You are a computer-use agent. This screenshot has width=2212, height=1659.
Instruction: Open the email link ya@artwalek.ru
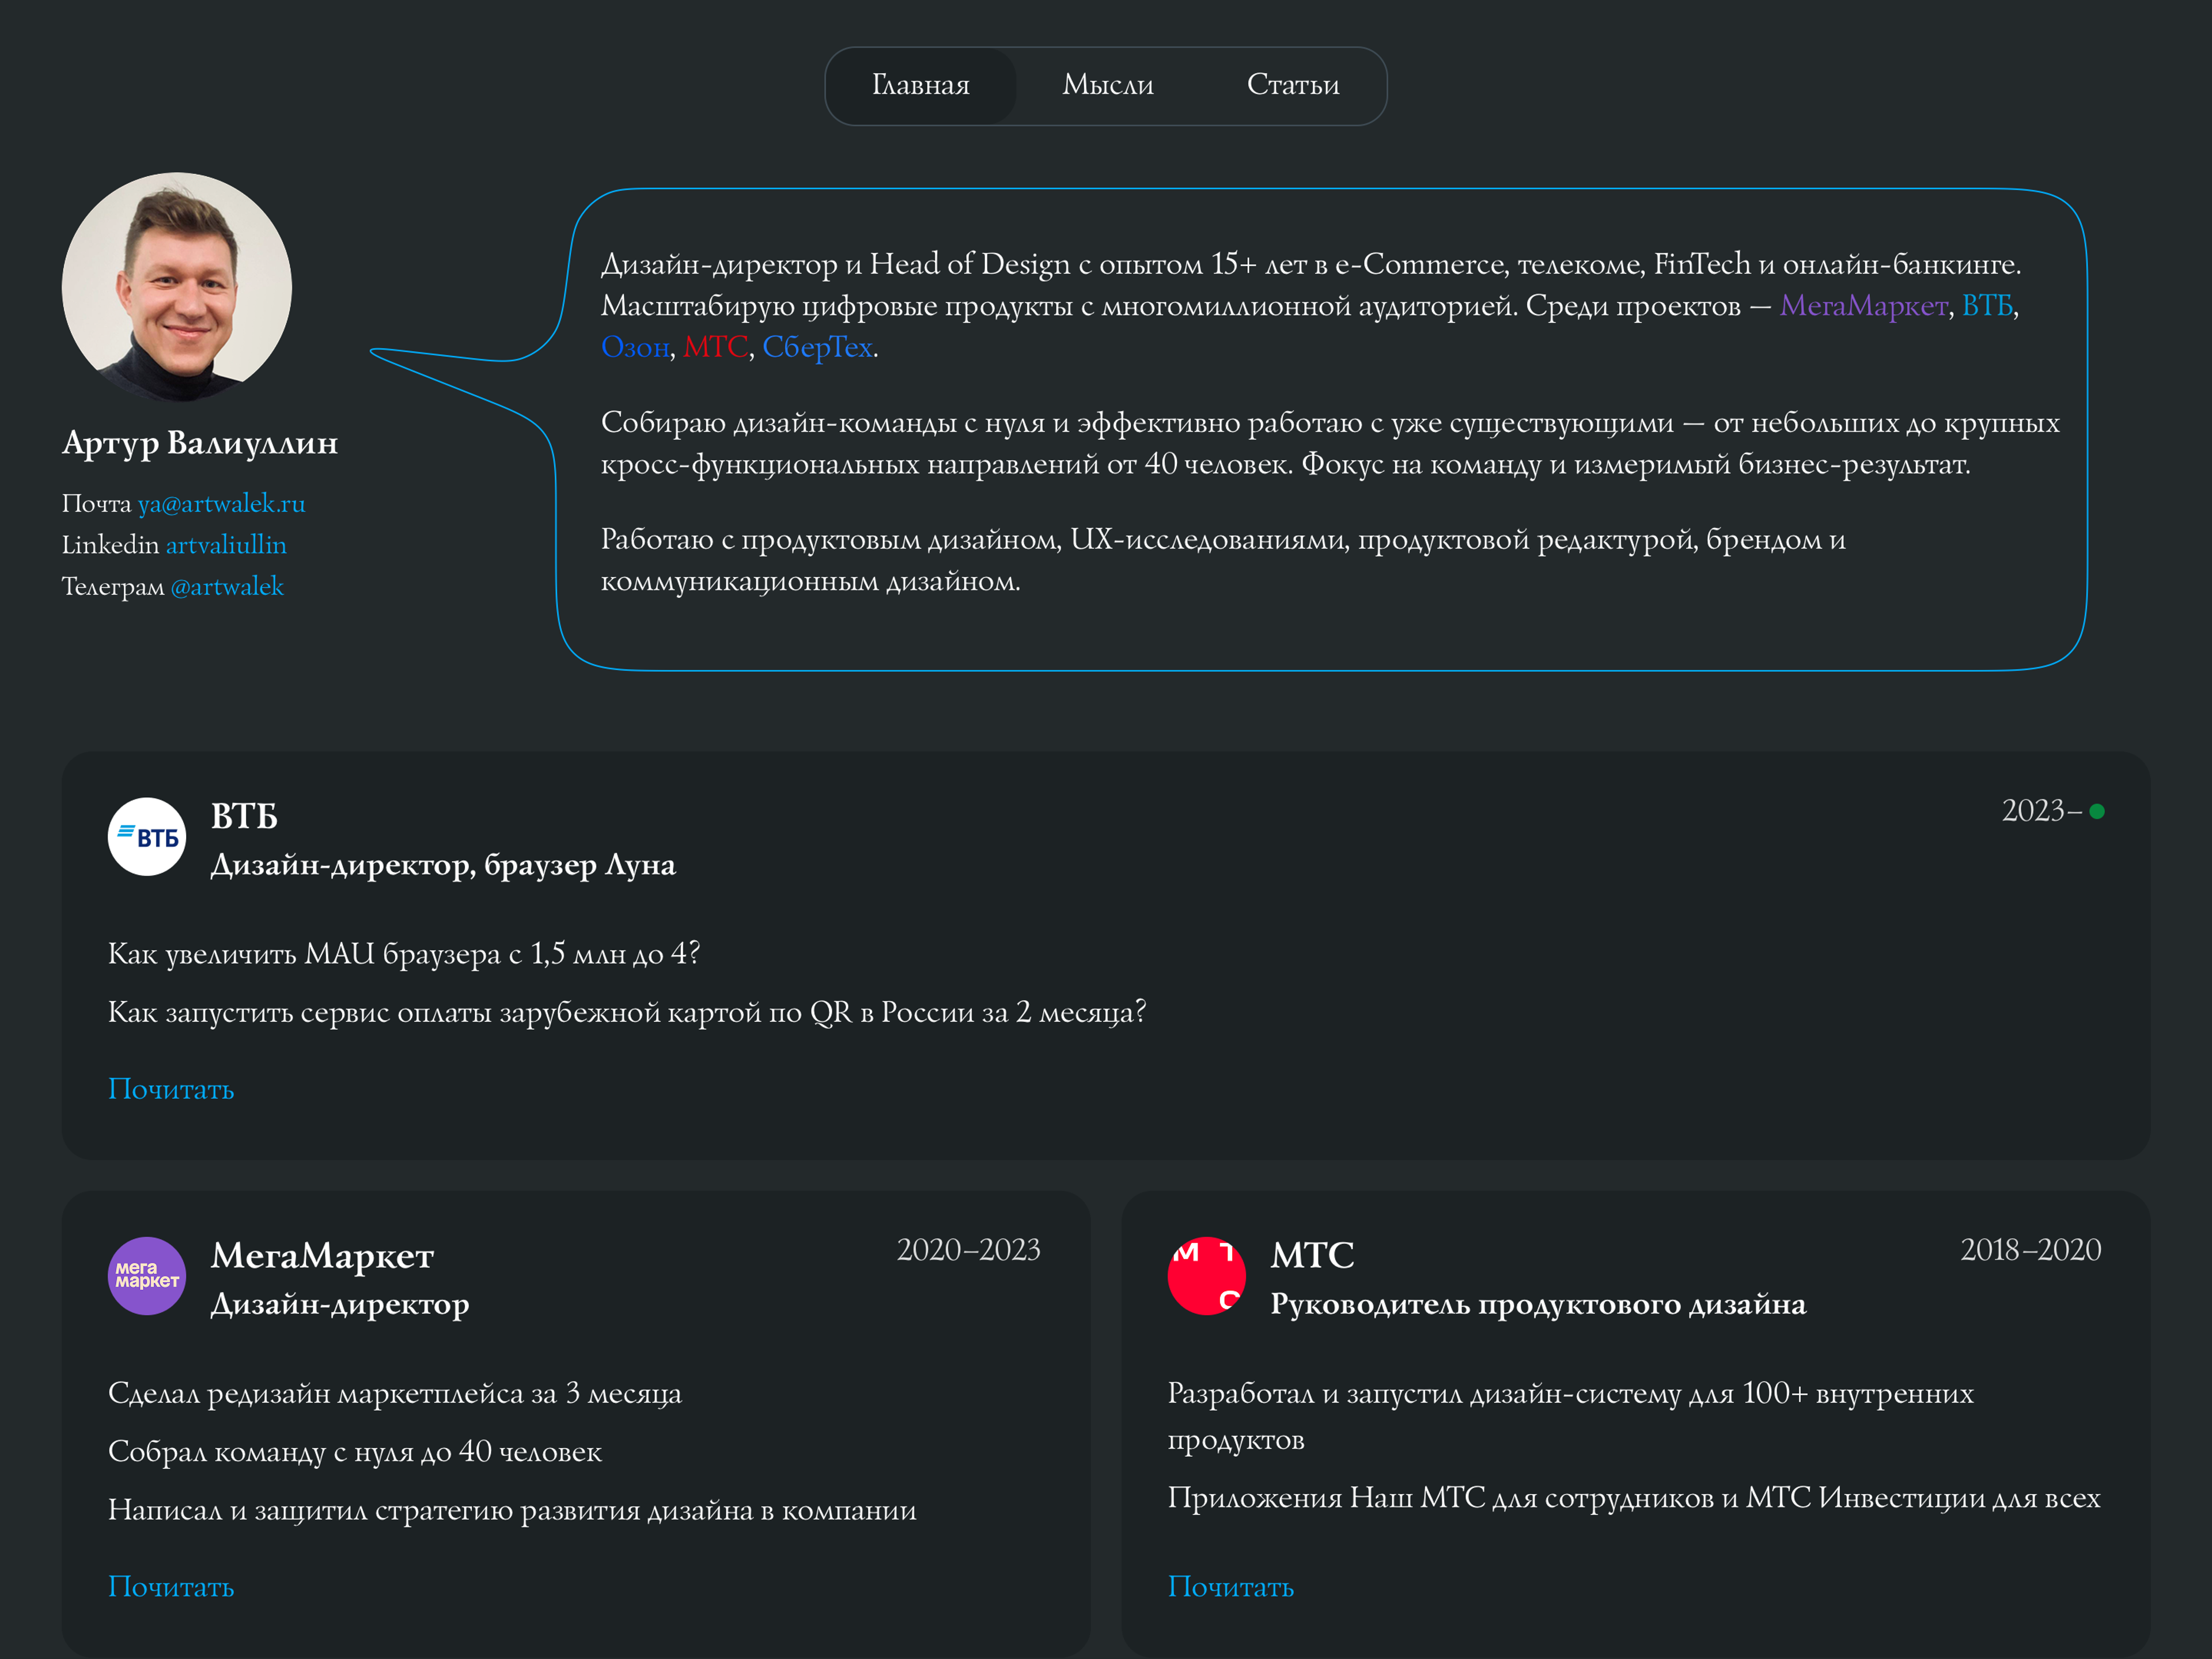[222, 503]
